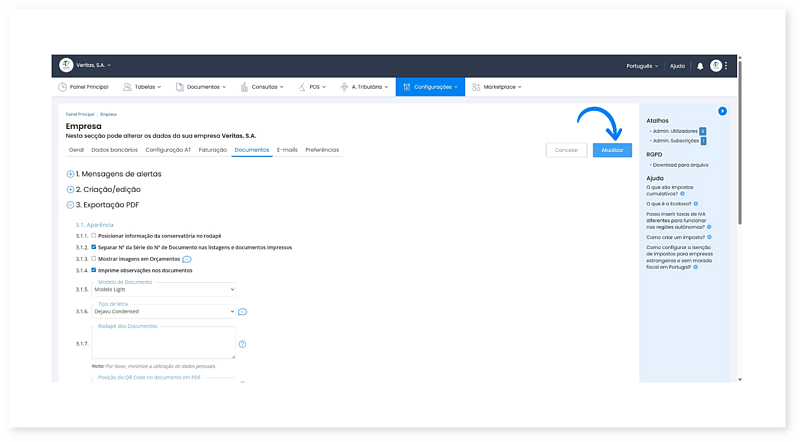Click the Cancelar button
The width and height of the screenshot is (800, 442).
[x=566, y=150]
